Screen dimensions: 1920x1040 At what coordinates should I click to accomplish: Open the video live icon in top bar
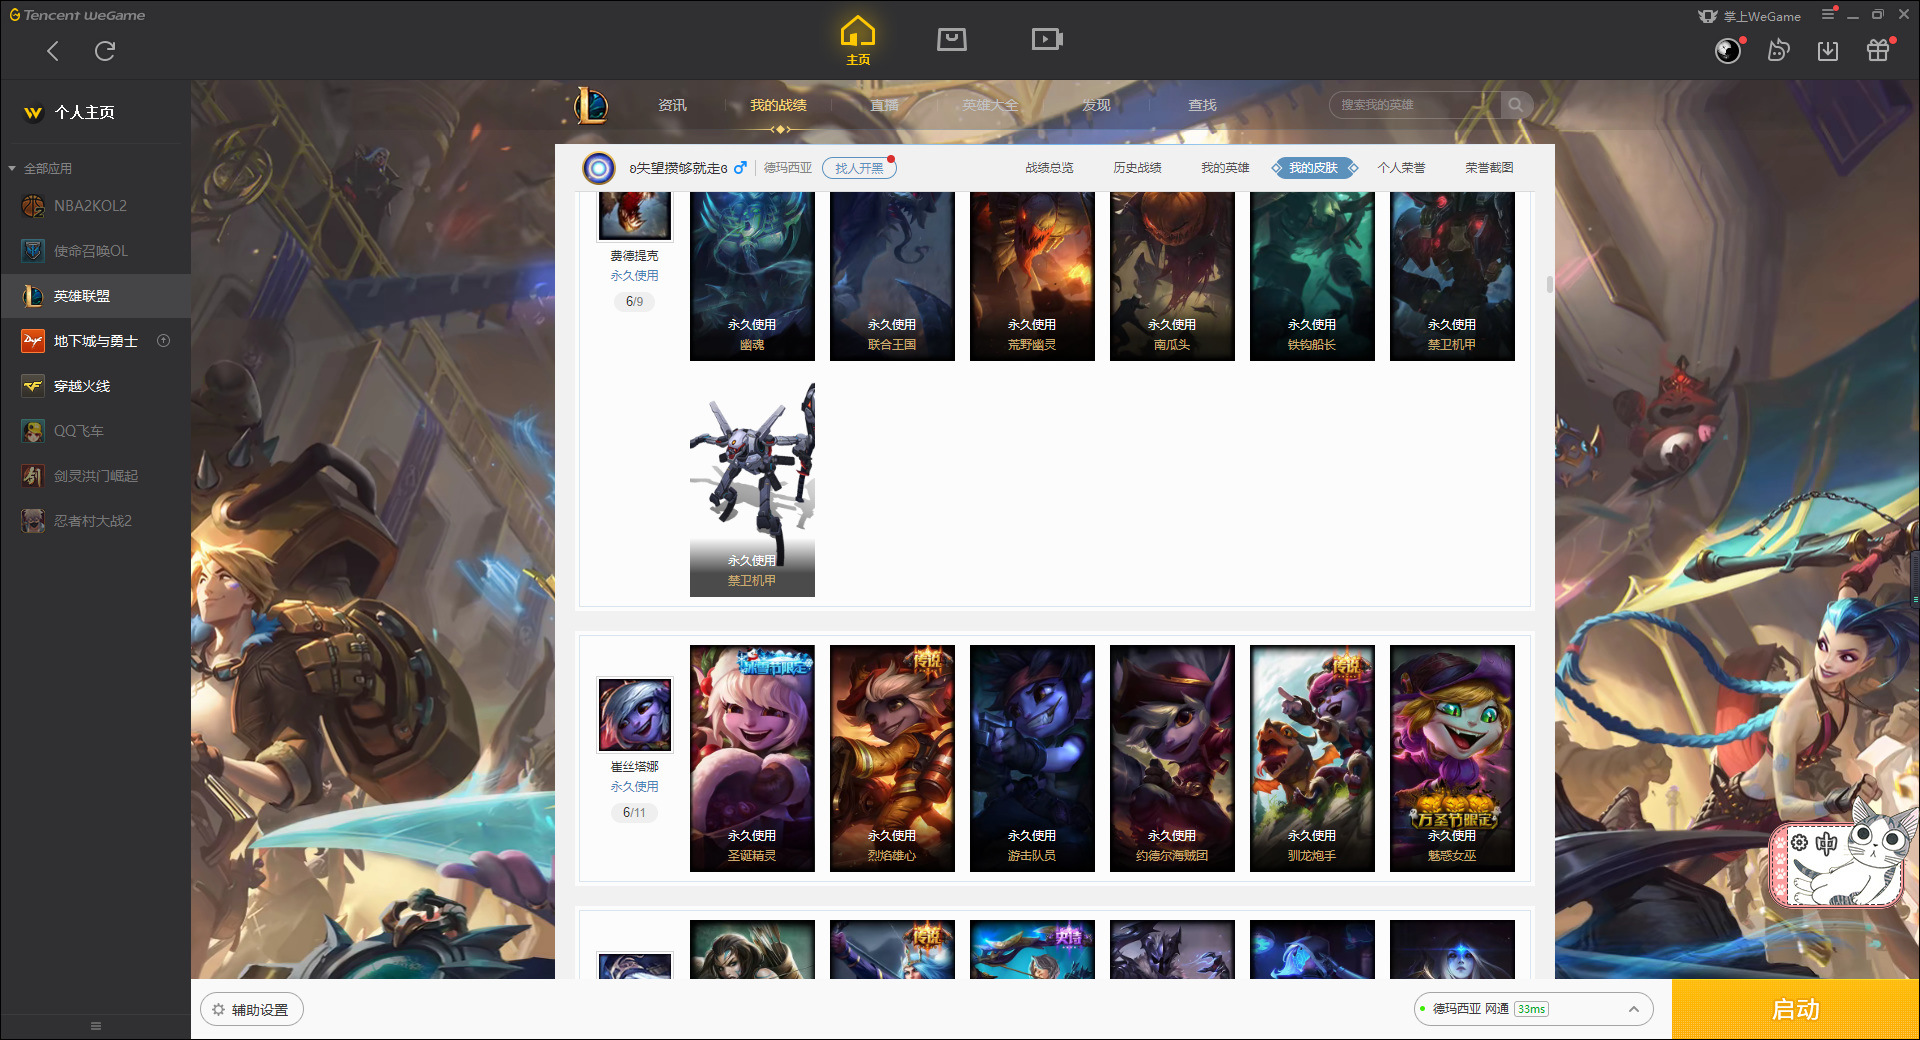pyautogui.click(x=1047, y=39)
